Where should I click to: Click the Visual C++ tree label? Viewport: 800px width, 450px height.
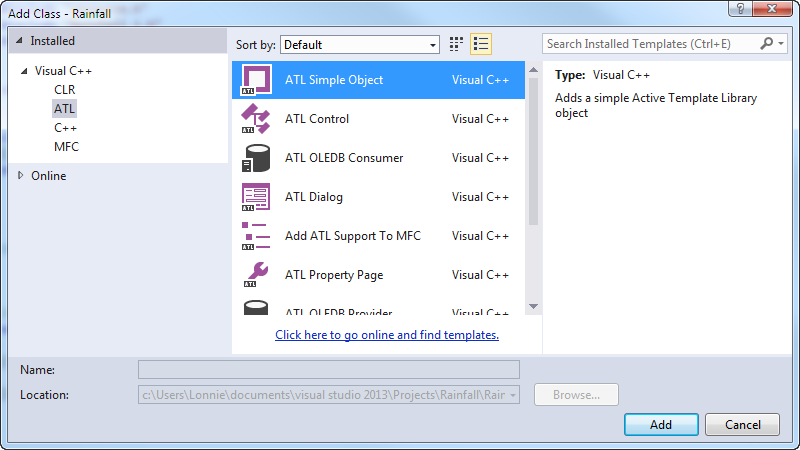coord(63,71)
